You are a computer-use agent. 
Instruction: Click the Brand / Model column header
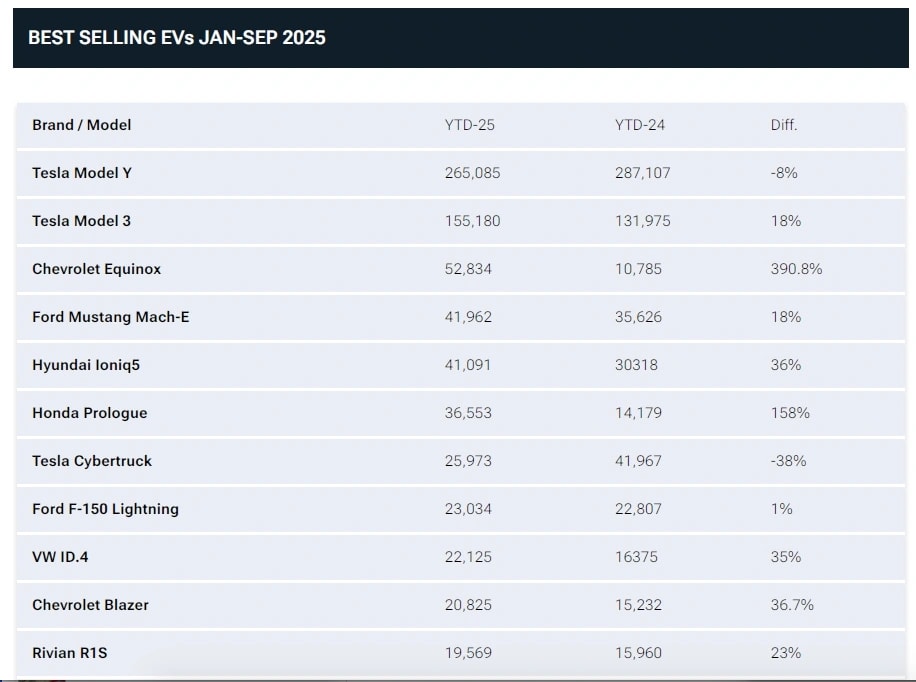pos(82,125)
